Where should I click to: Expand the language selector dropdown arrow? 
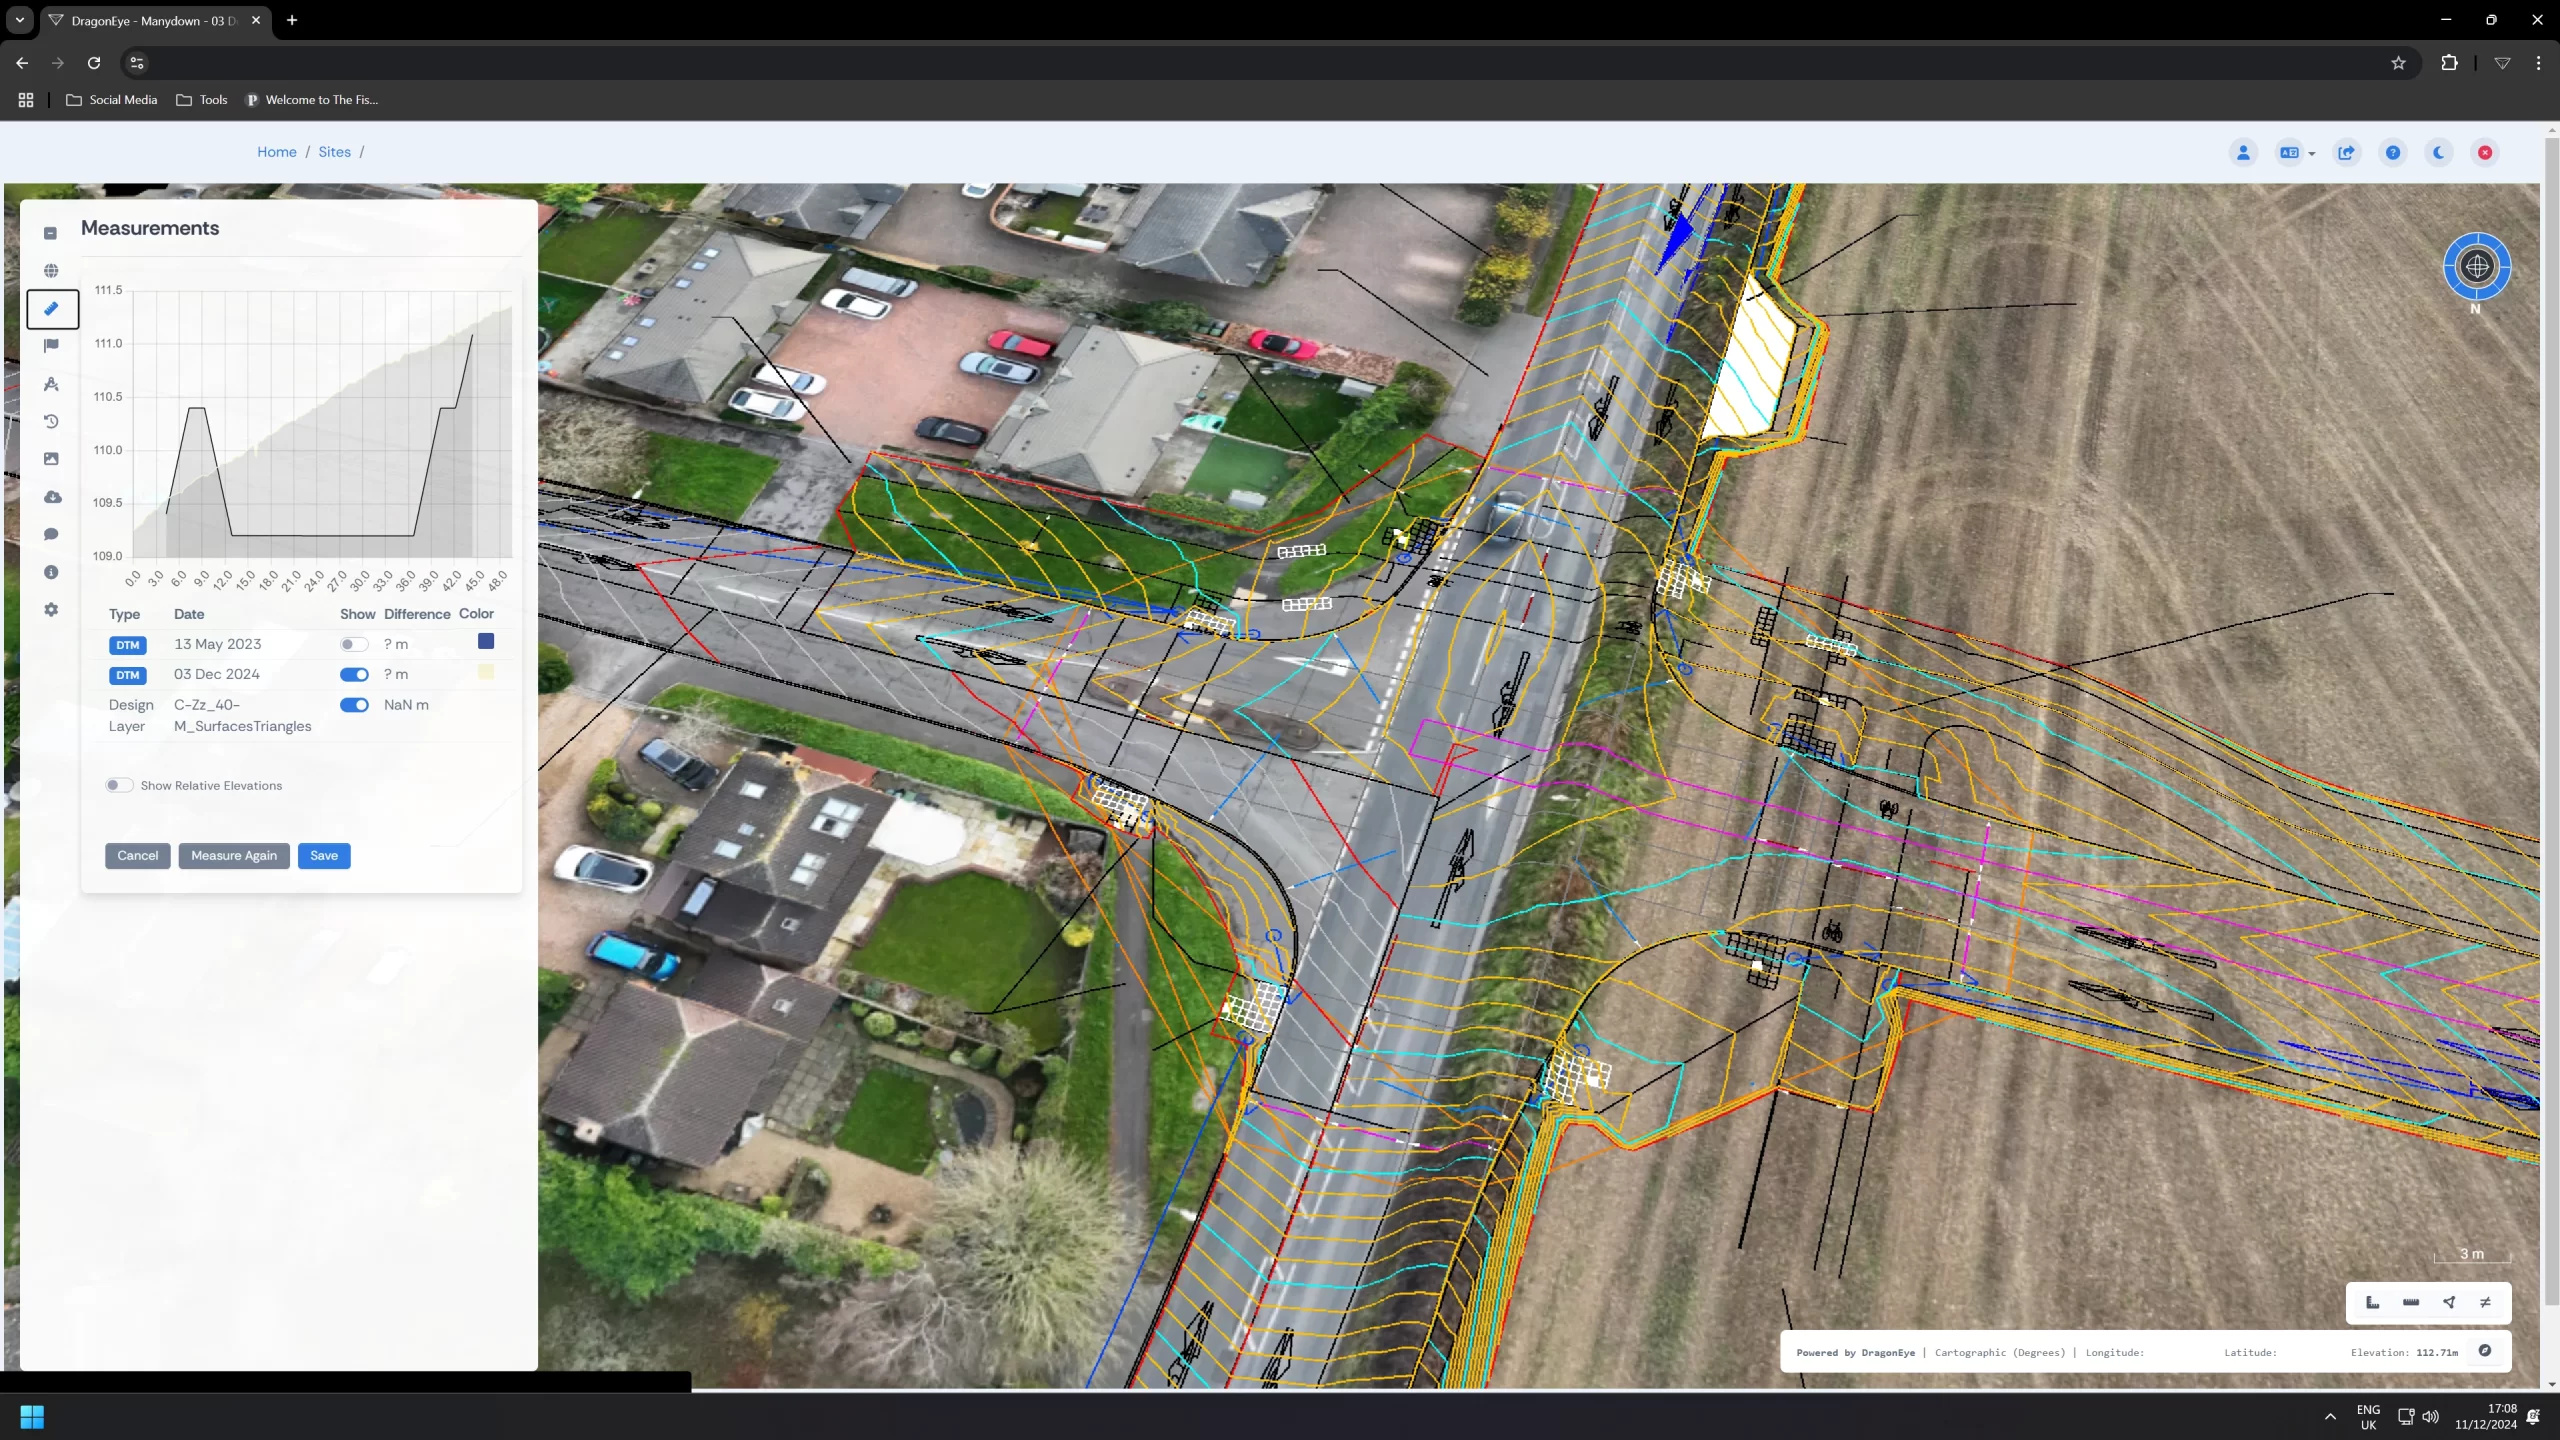pyautogui.click(x=2311, y=154)
